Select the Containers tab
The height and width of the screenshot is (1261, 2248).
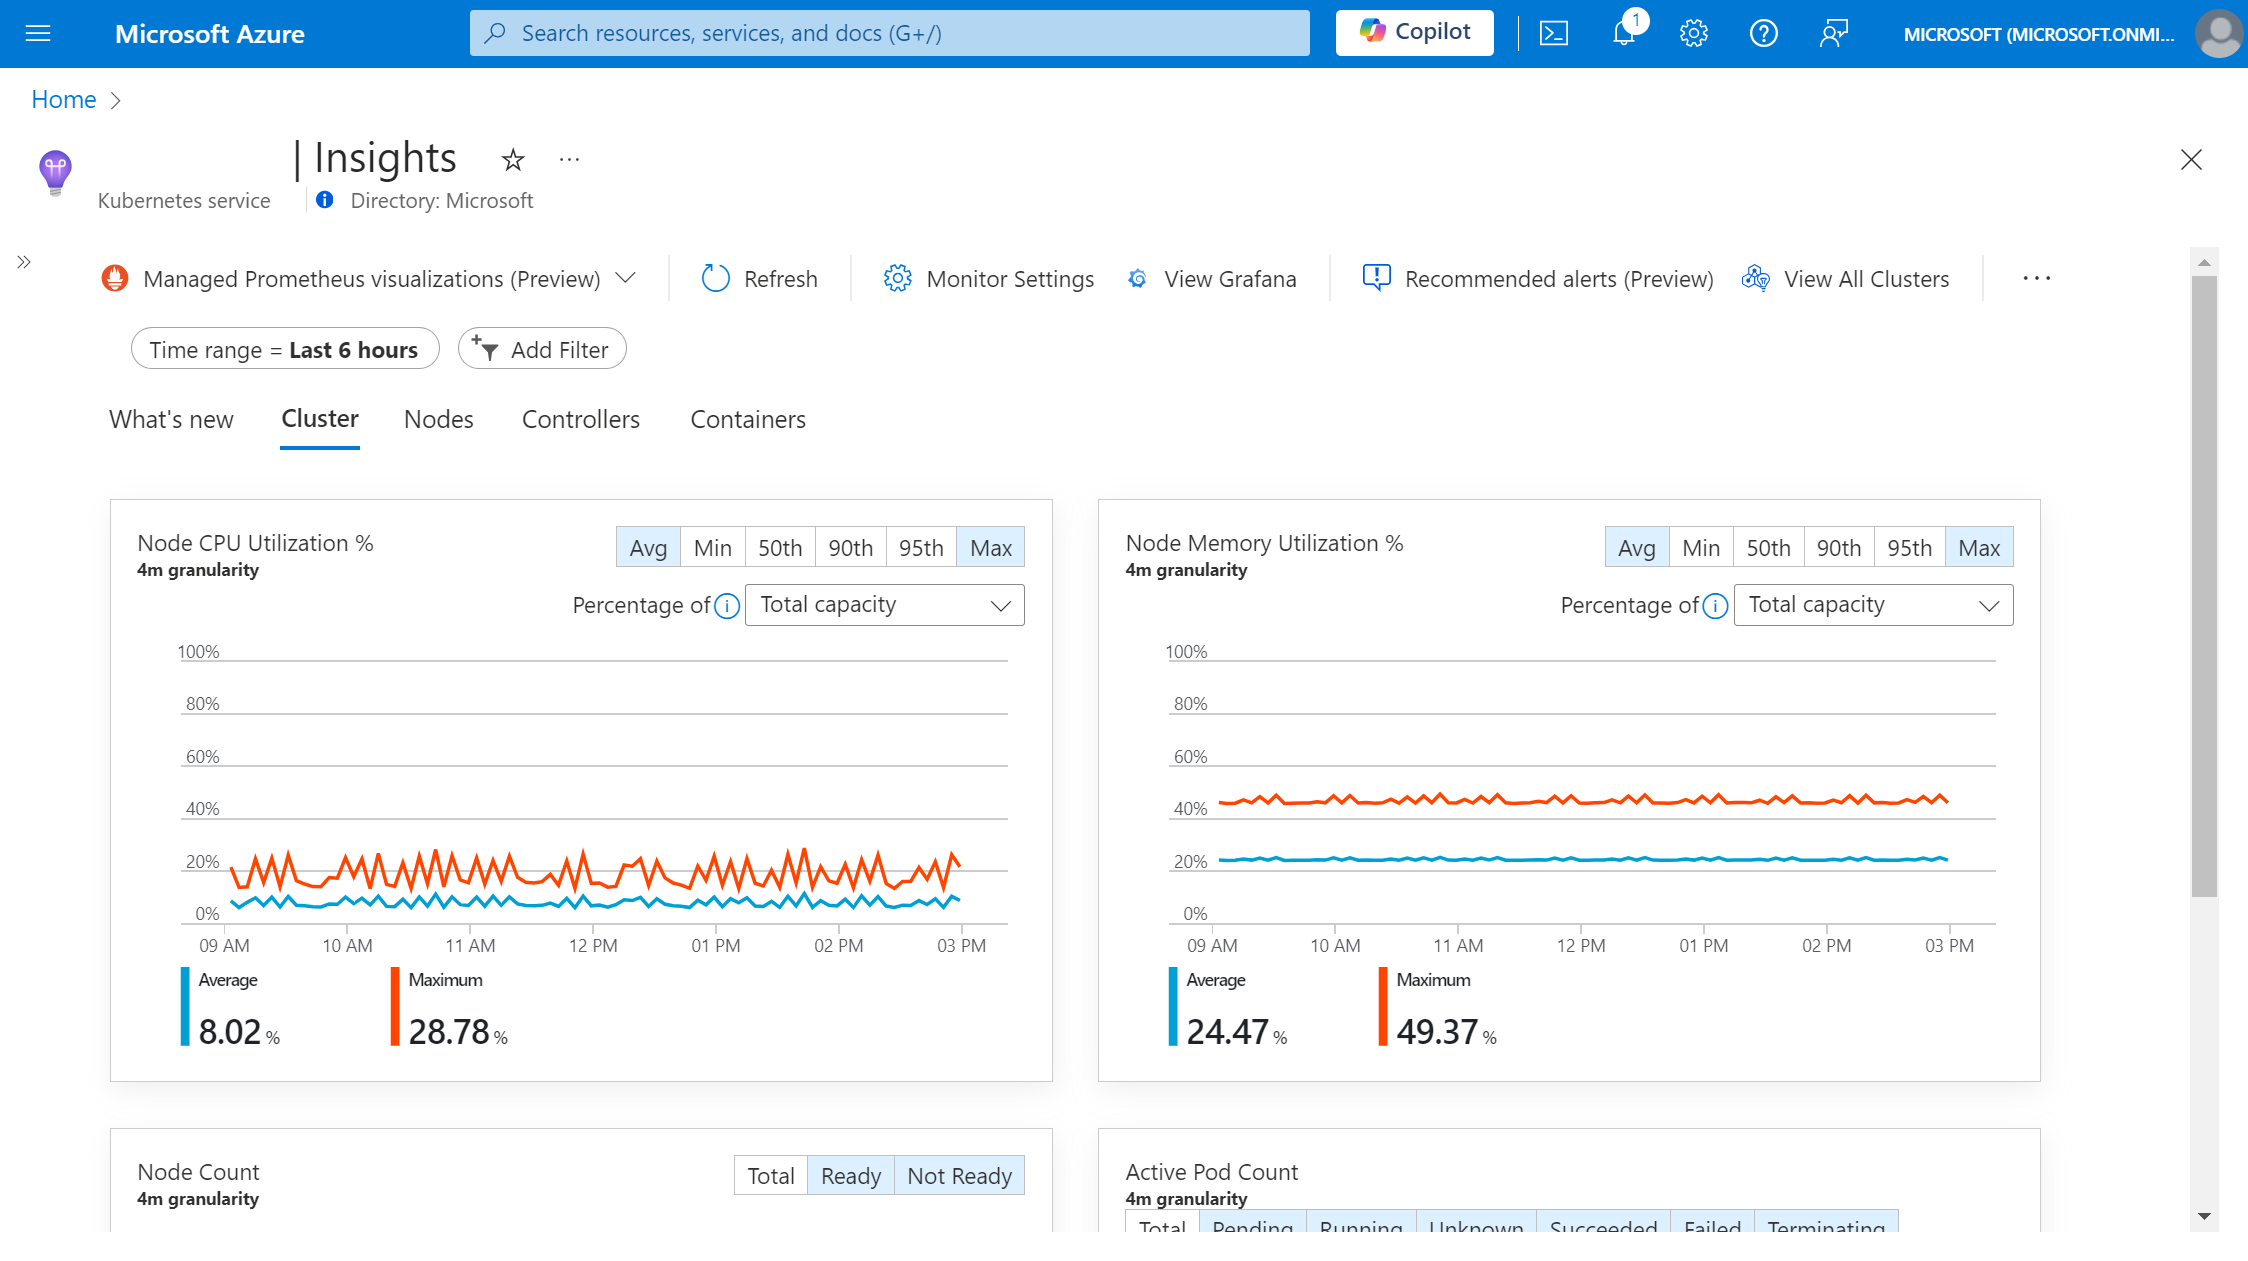[749, 418]
